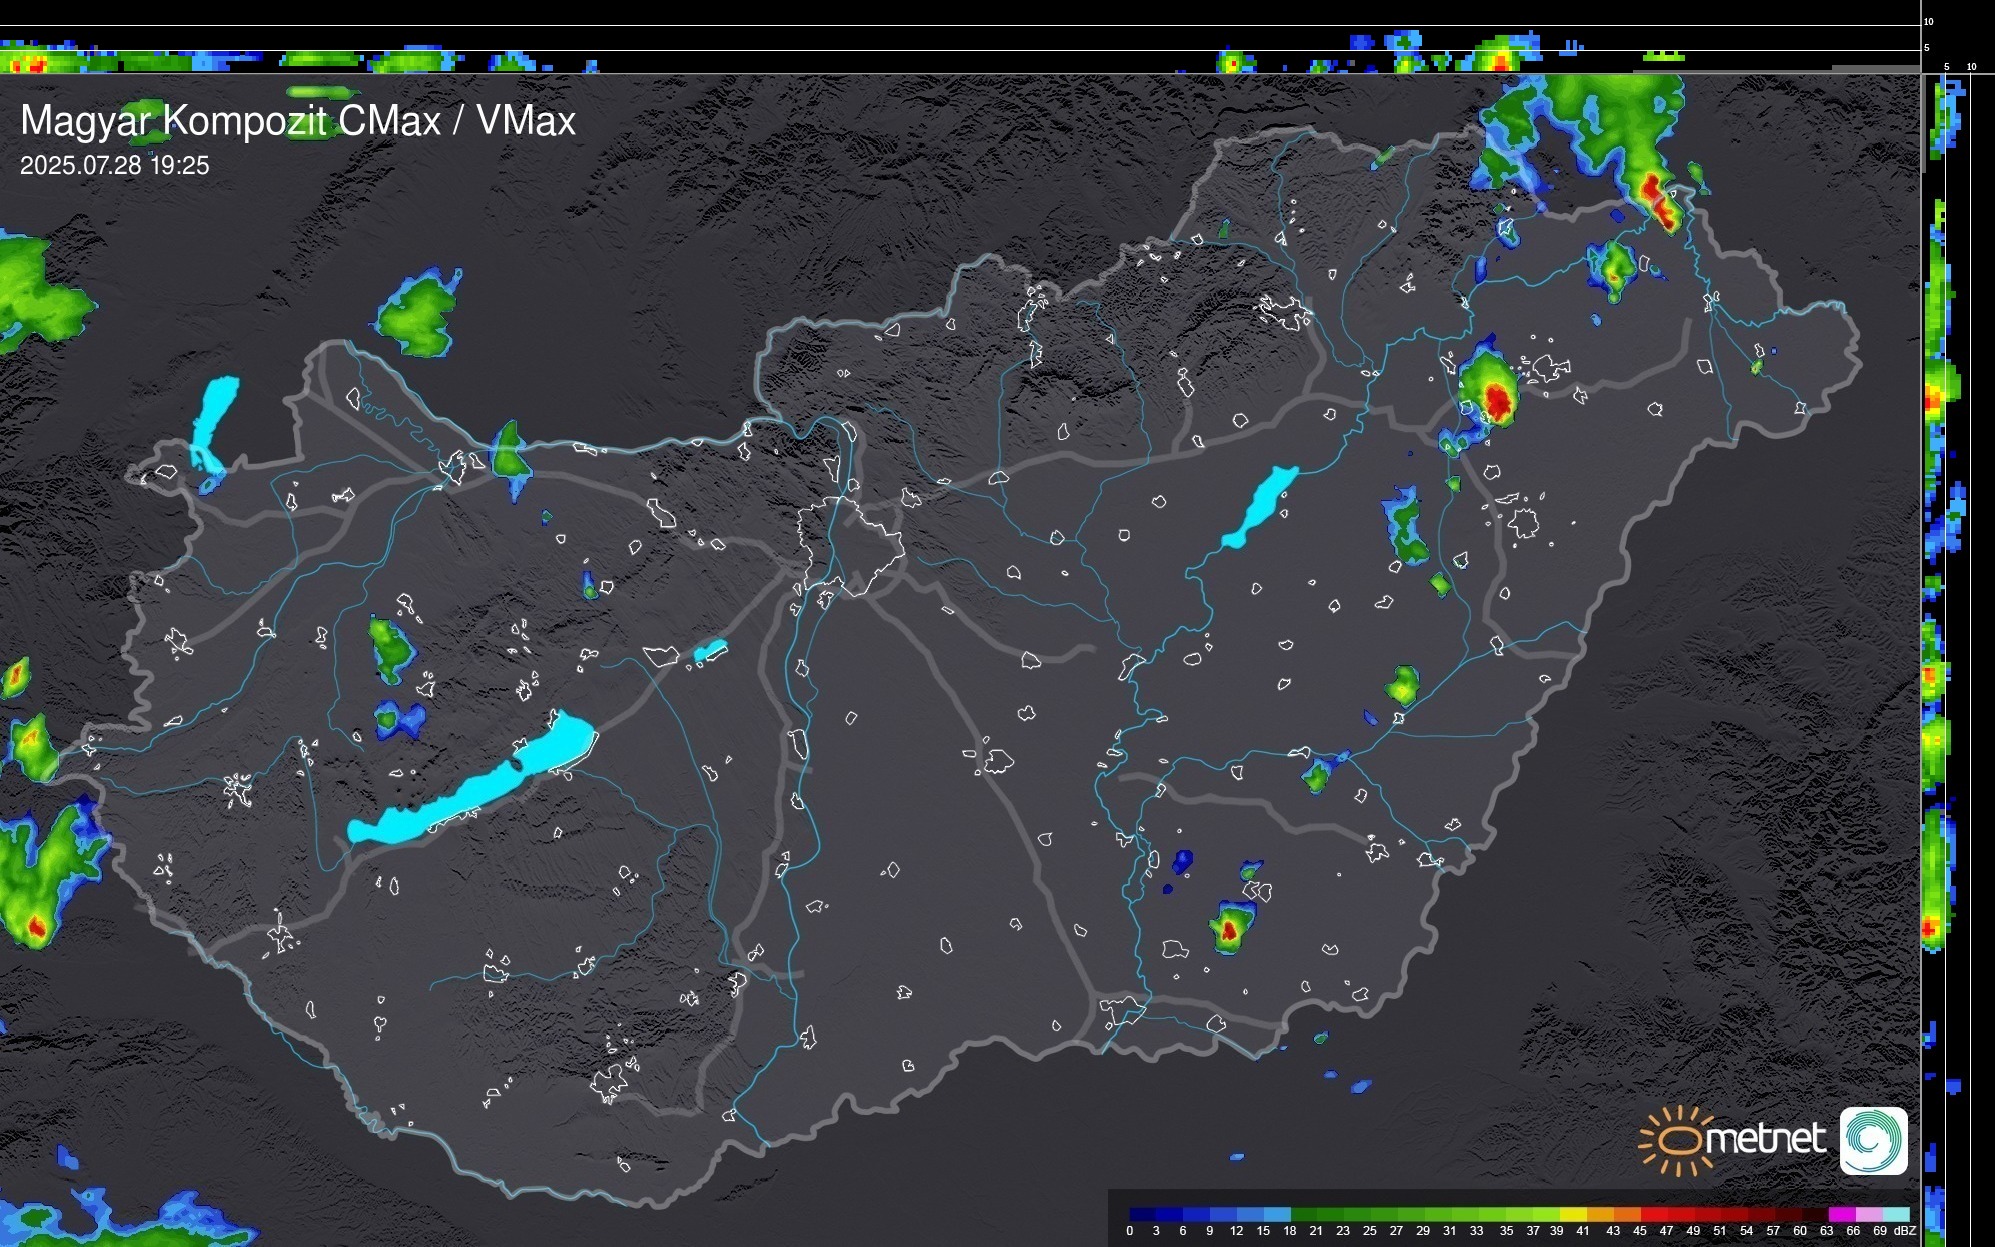Click the yellow 41 dBZ legend swatch

point(1573,1214)
